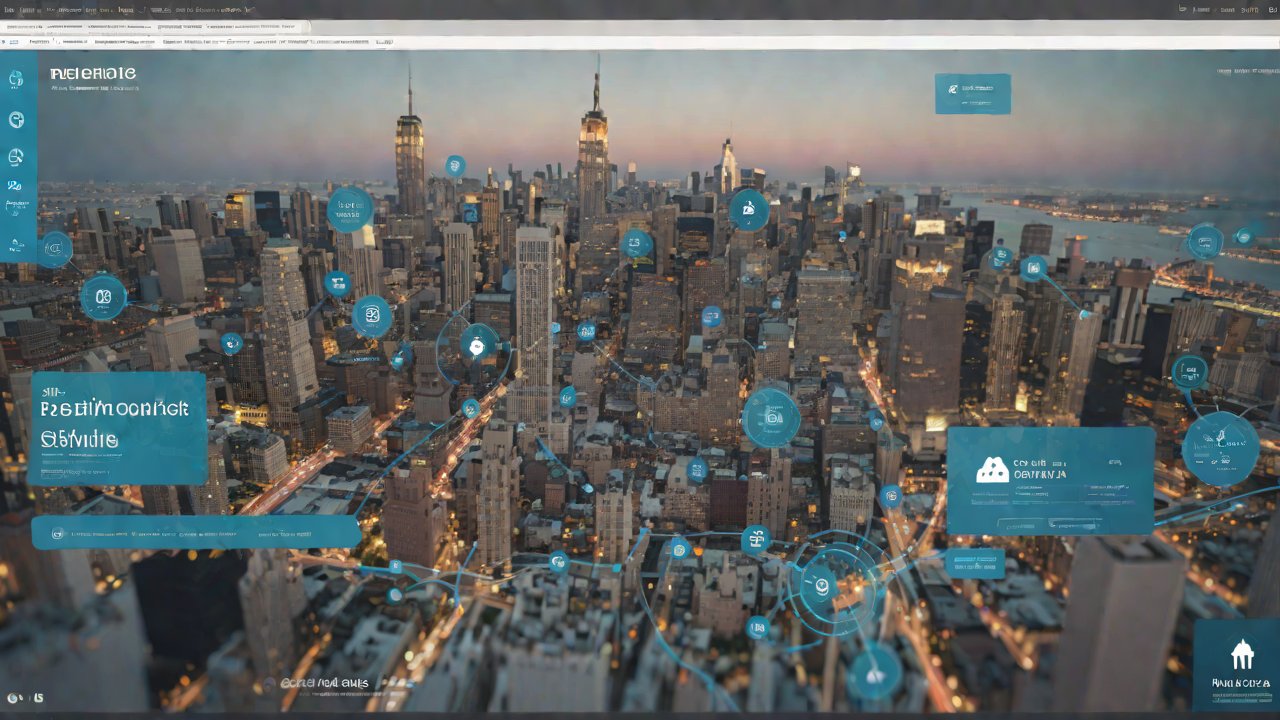Open the small blue card at top of map

[x=972, y=93]
